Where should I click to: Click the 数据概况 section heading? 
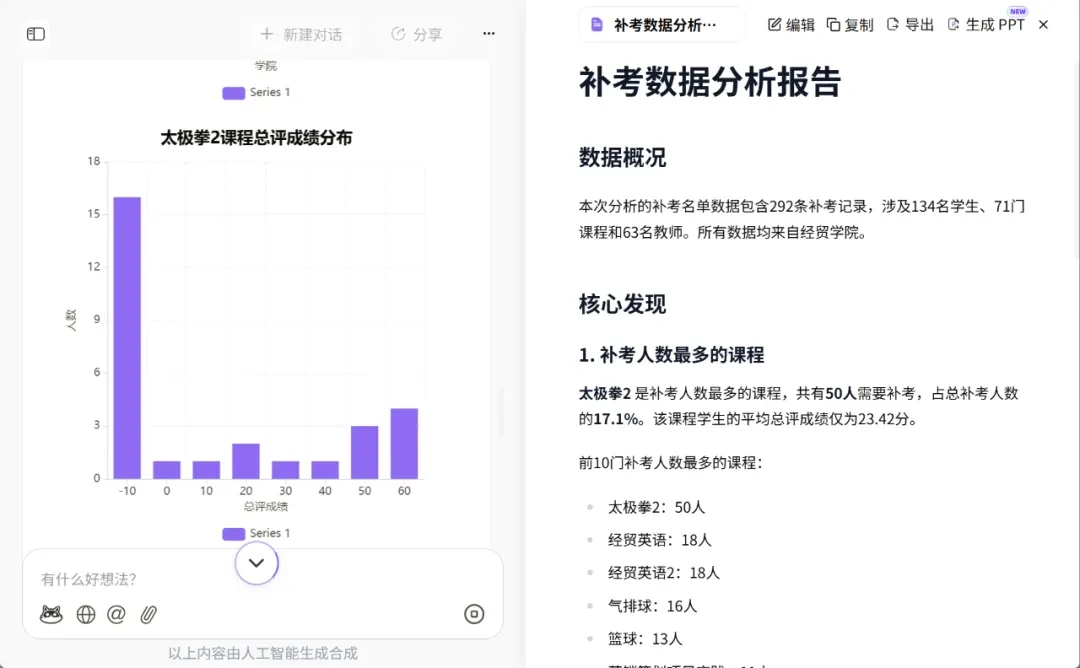[x=622, y=158]
